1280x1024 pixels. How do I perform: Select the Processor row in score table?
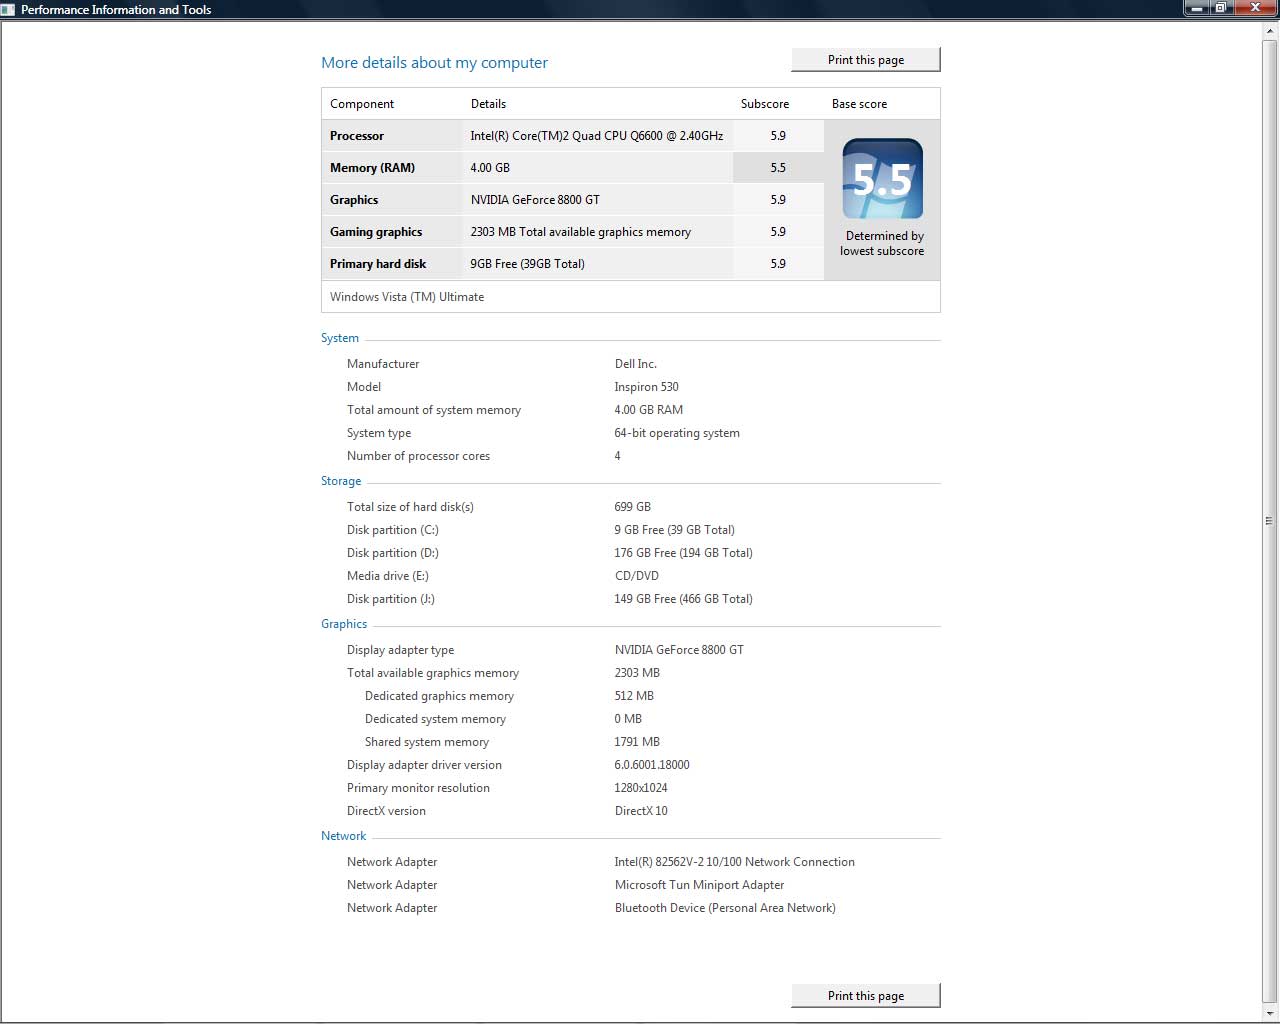(x=573, y=136)
